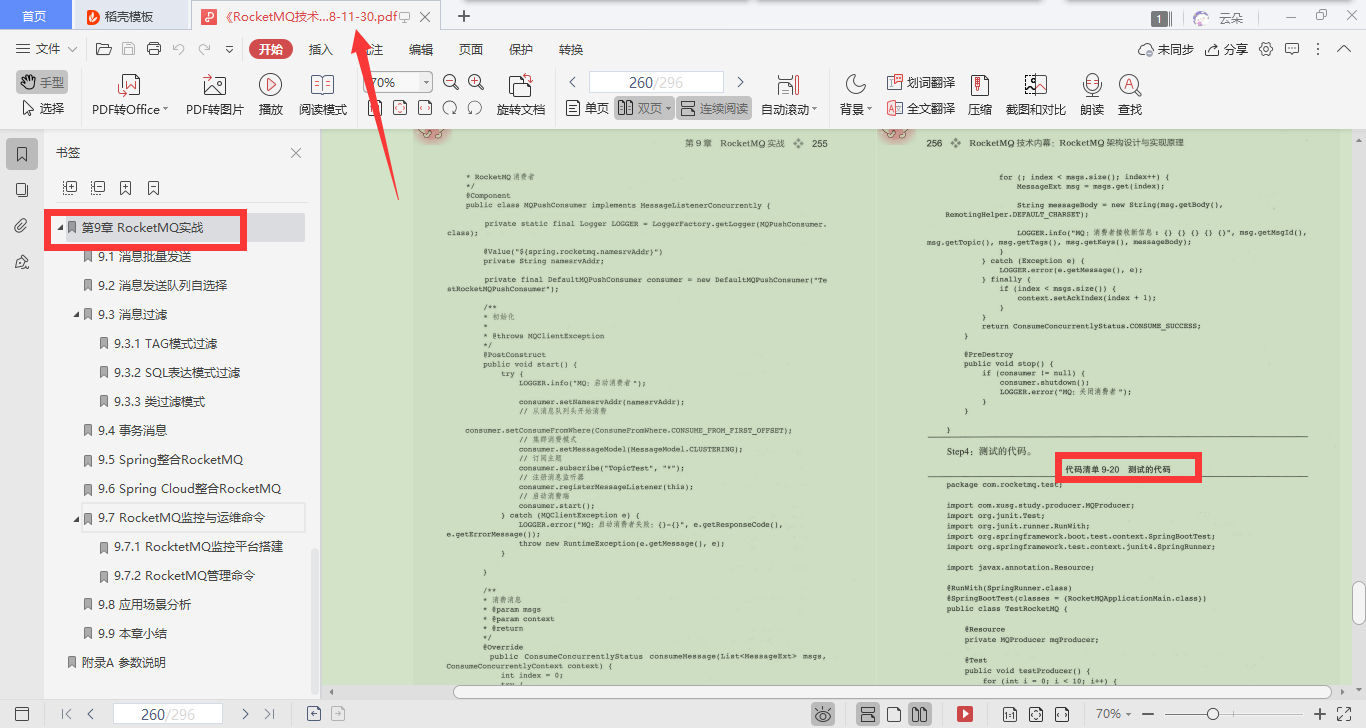This screenshot has width=1366, height=728.
Task: Open the 自动滚动 auto-scroll dropdown
Action: point(789,96)
